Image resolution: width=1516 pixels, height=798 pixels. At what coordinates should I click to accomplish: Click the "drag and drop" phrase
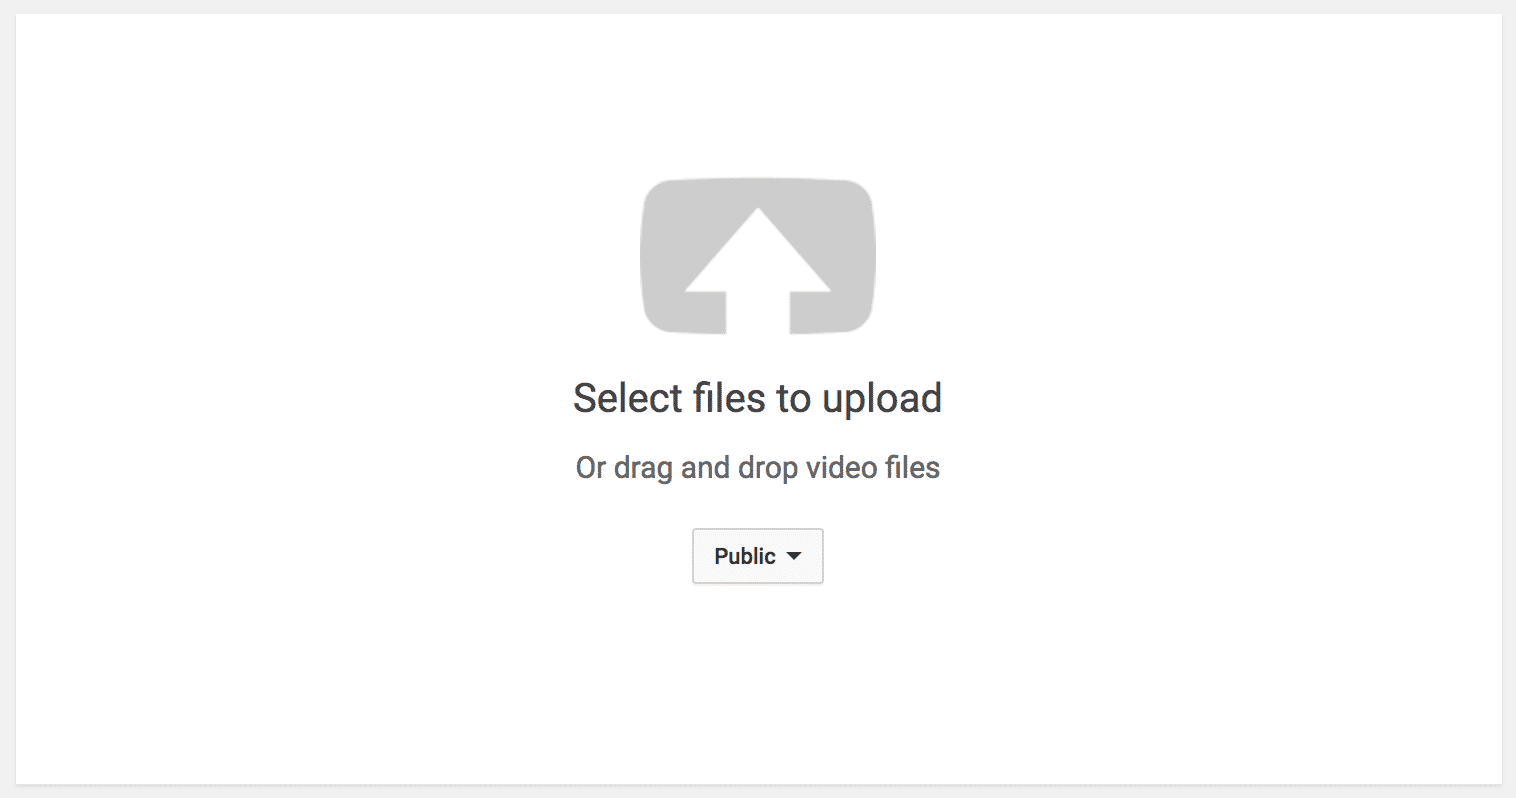[x=707, y=468]
